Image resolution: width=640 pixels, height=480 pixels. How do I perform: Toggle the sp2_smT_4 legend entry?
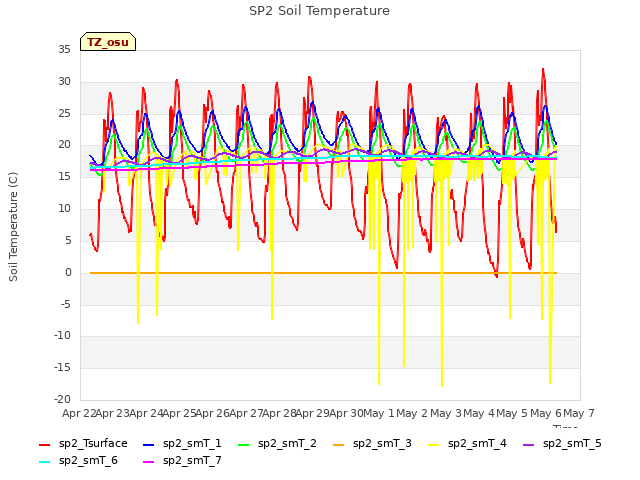(467, 443)
